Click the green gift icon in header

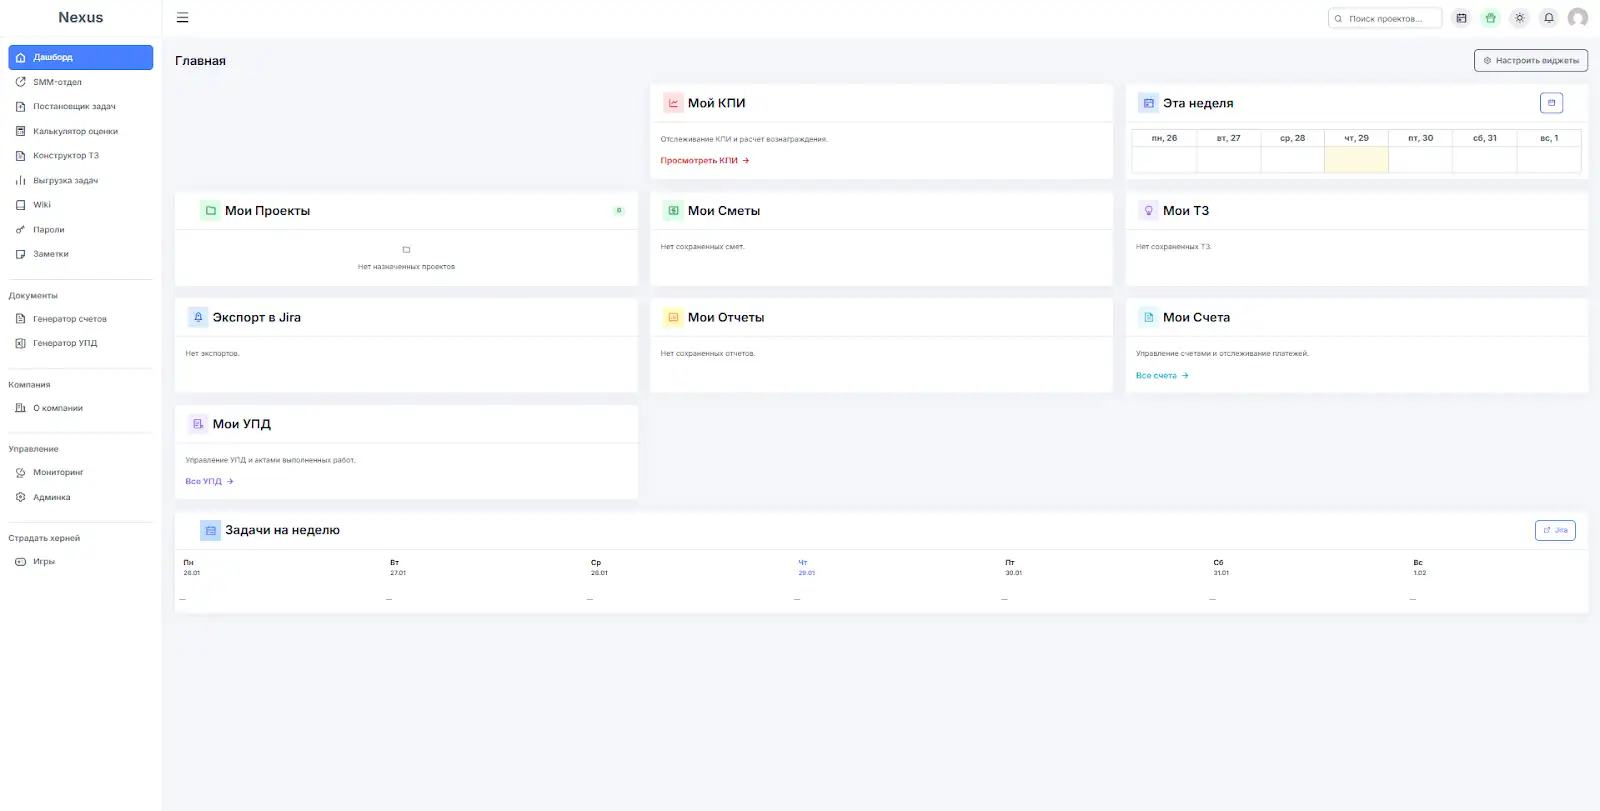point(1490,18)
